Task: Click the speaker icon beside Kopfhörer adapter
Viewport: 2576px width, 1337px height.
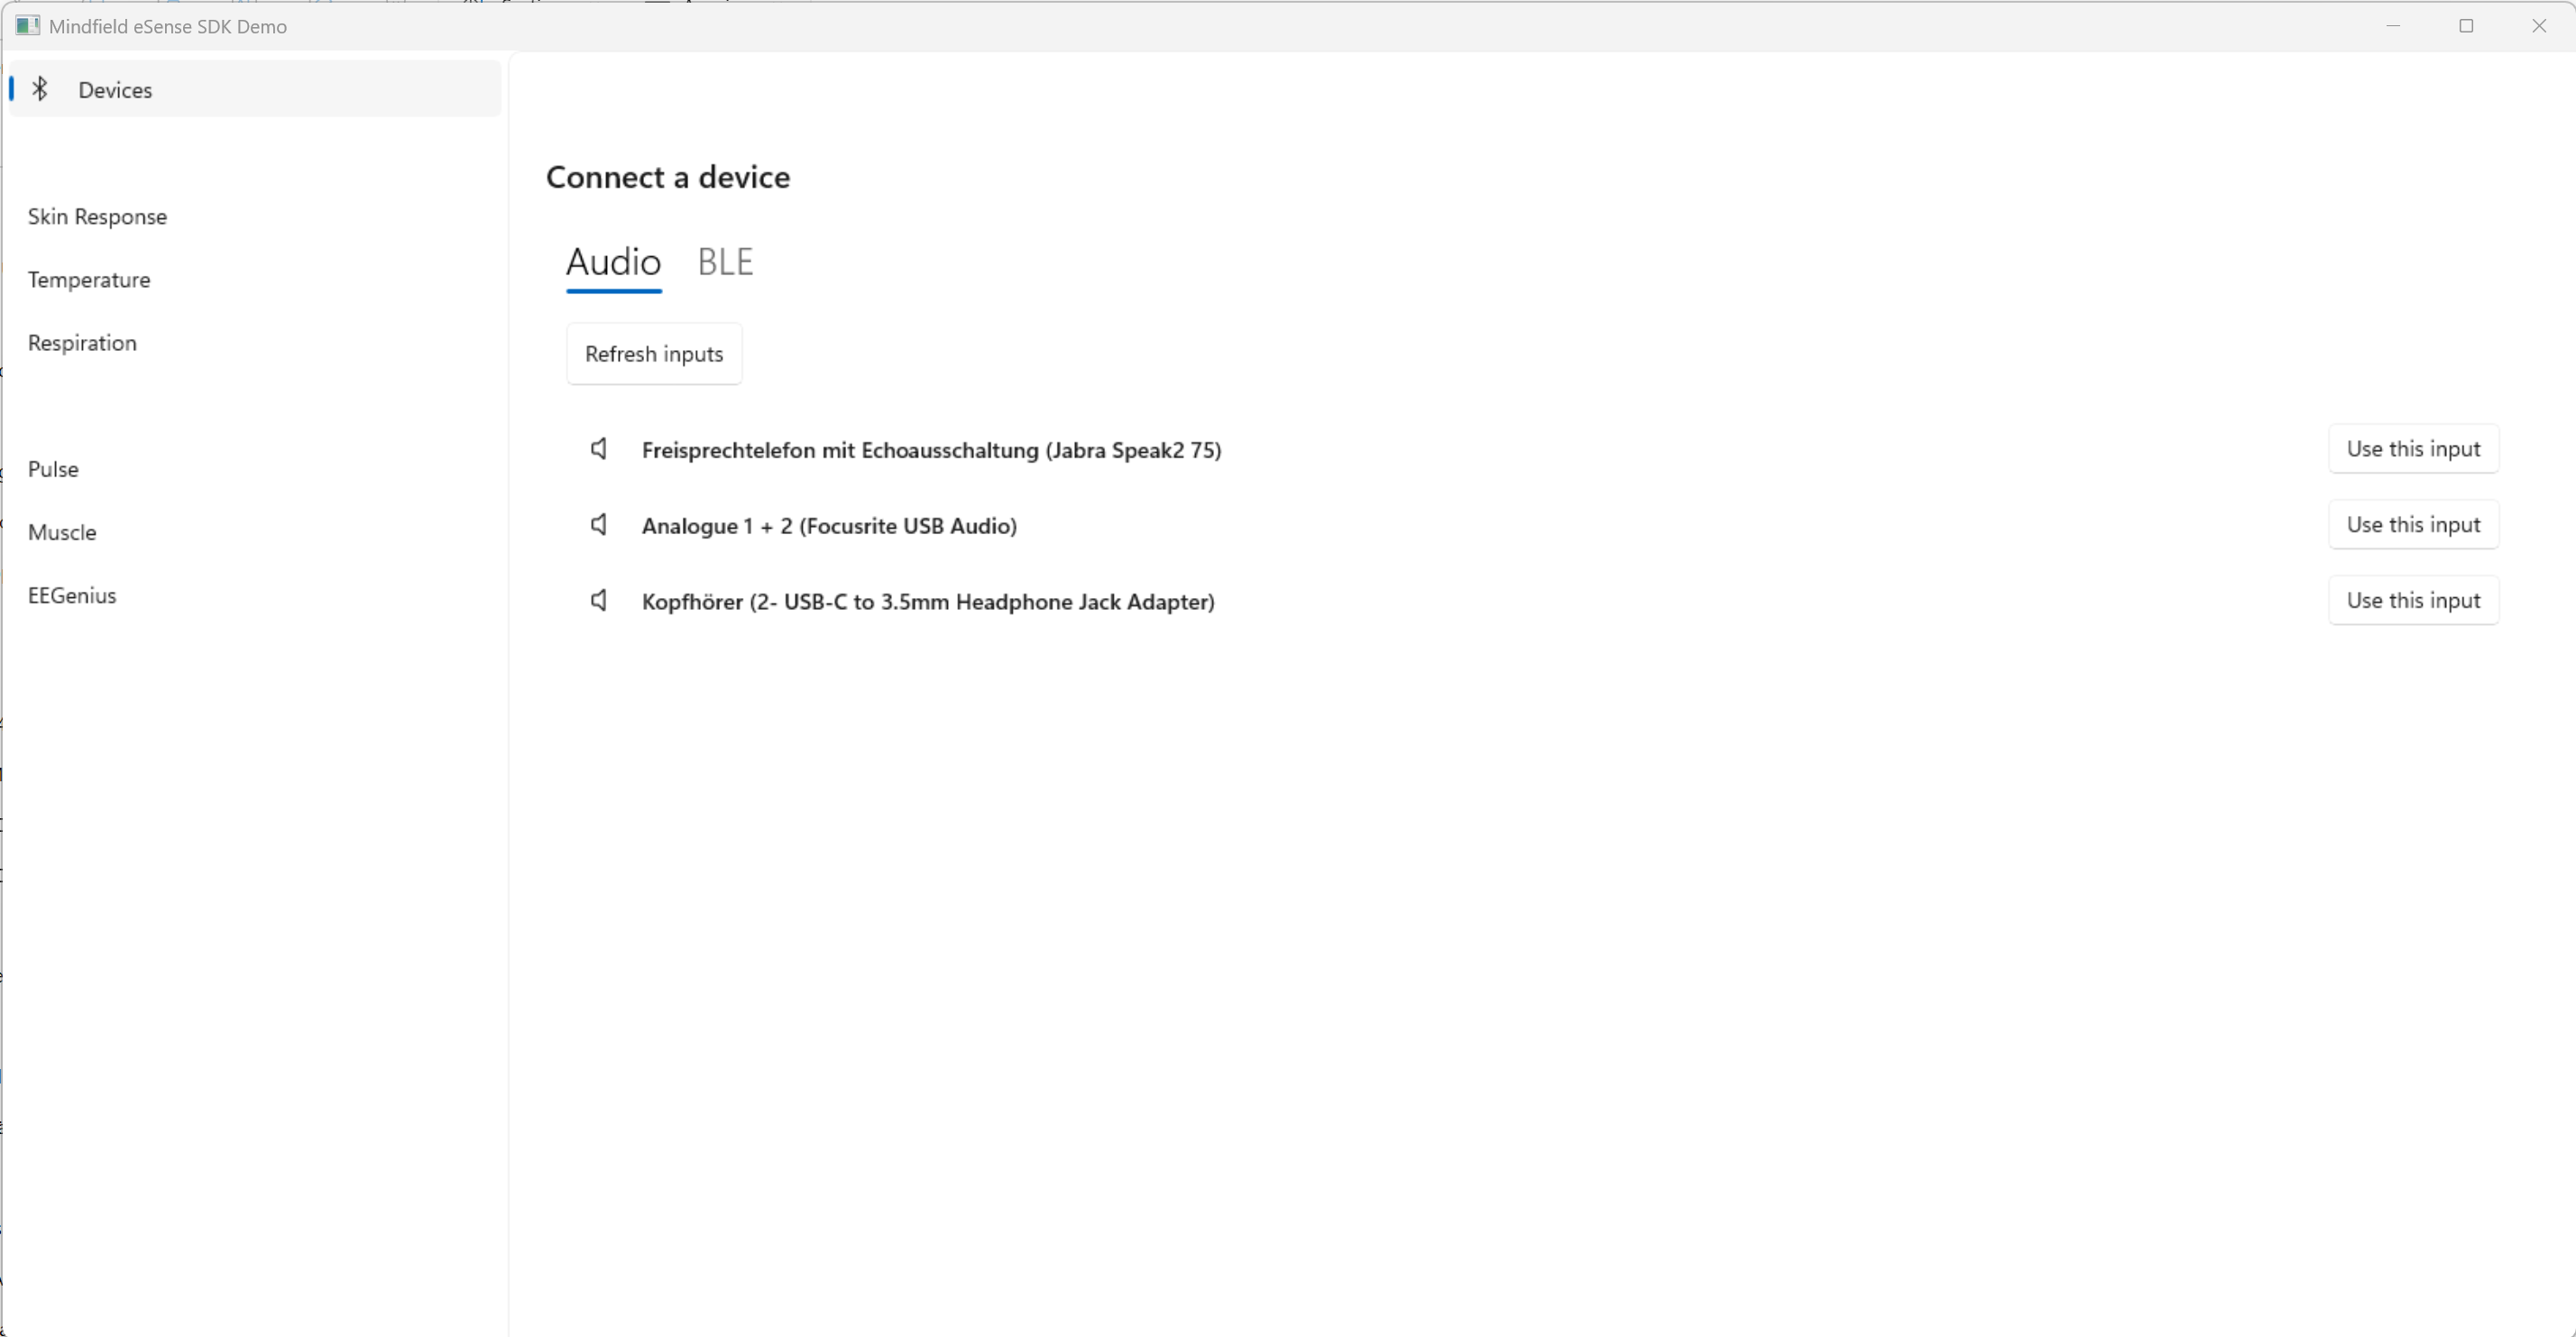Action: pyautogui.click(x=598, y=601)
